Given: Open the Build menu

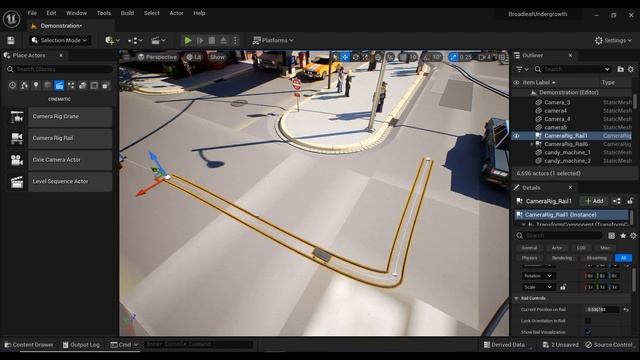Looking at the screenshot, I should (x=127, y=13).
